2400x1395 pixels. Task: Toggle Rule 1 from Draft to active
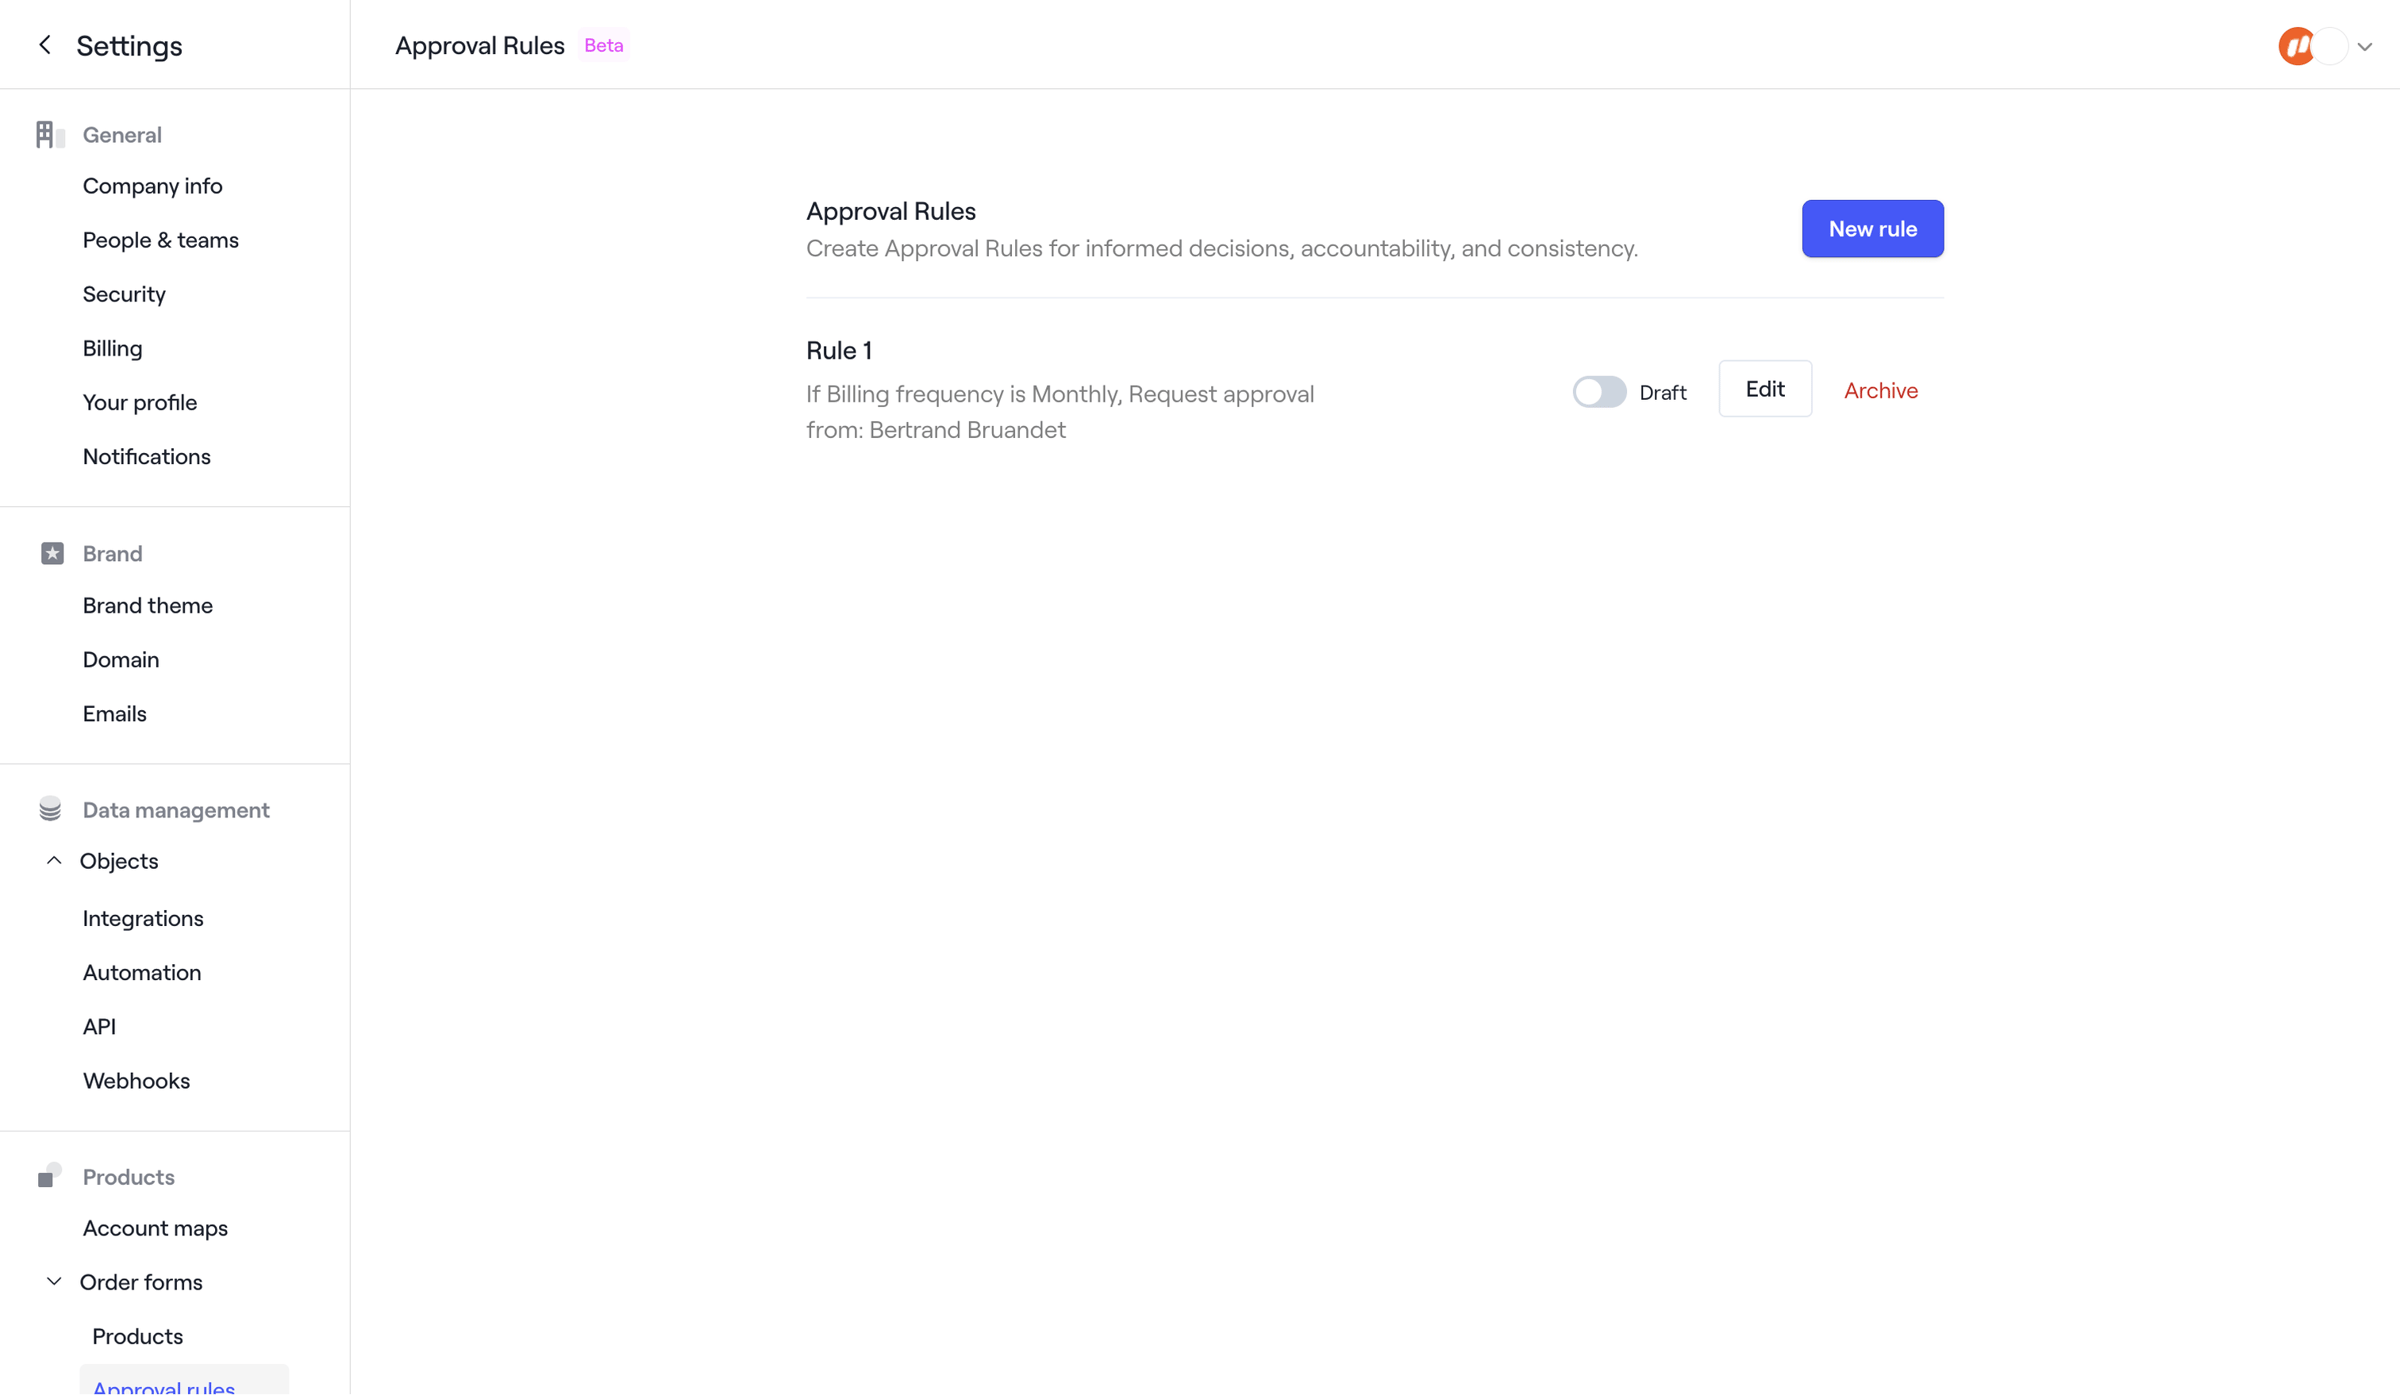coord(1599,391)
